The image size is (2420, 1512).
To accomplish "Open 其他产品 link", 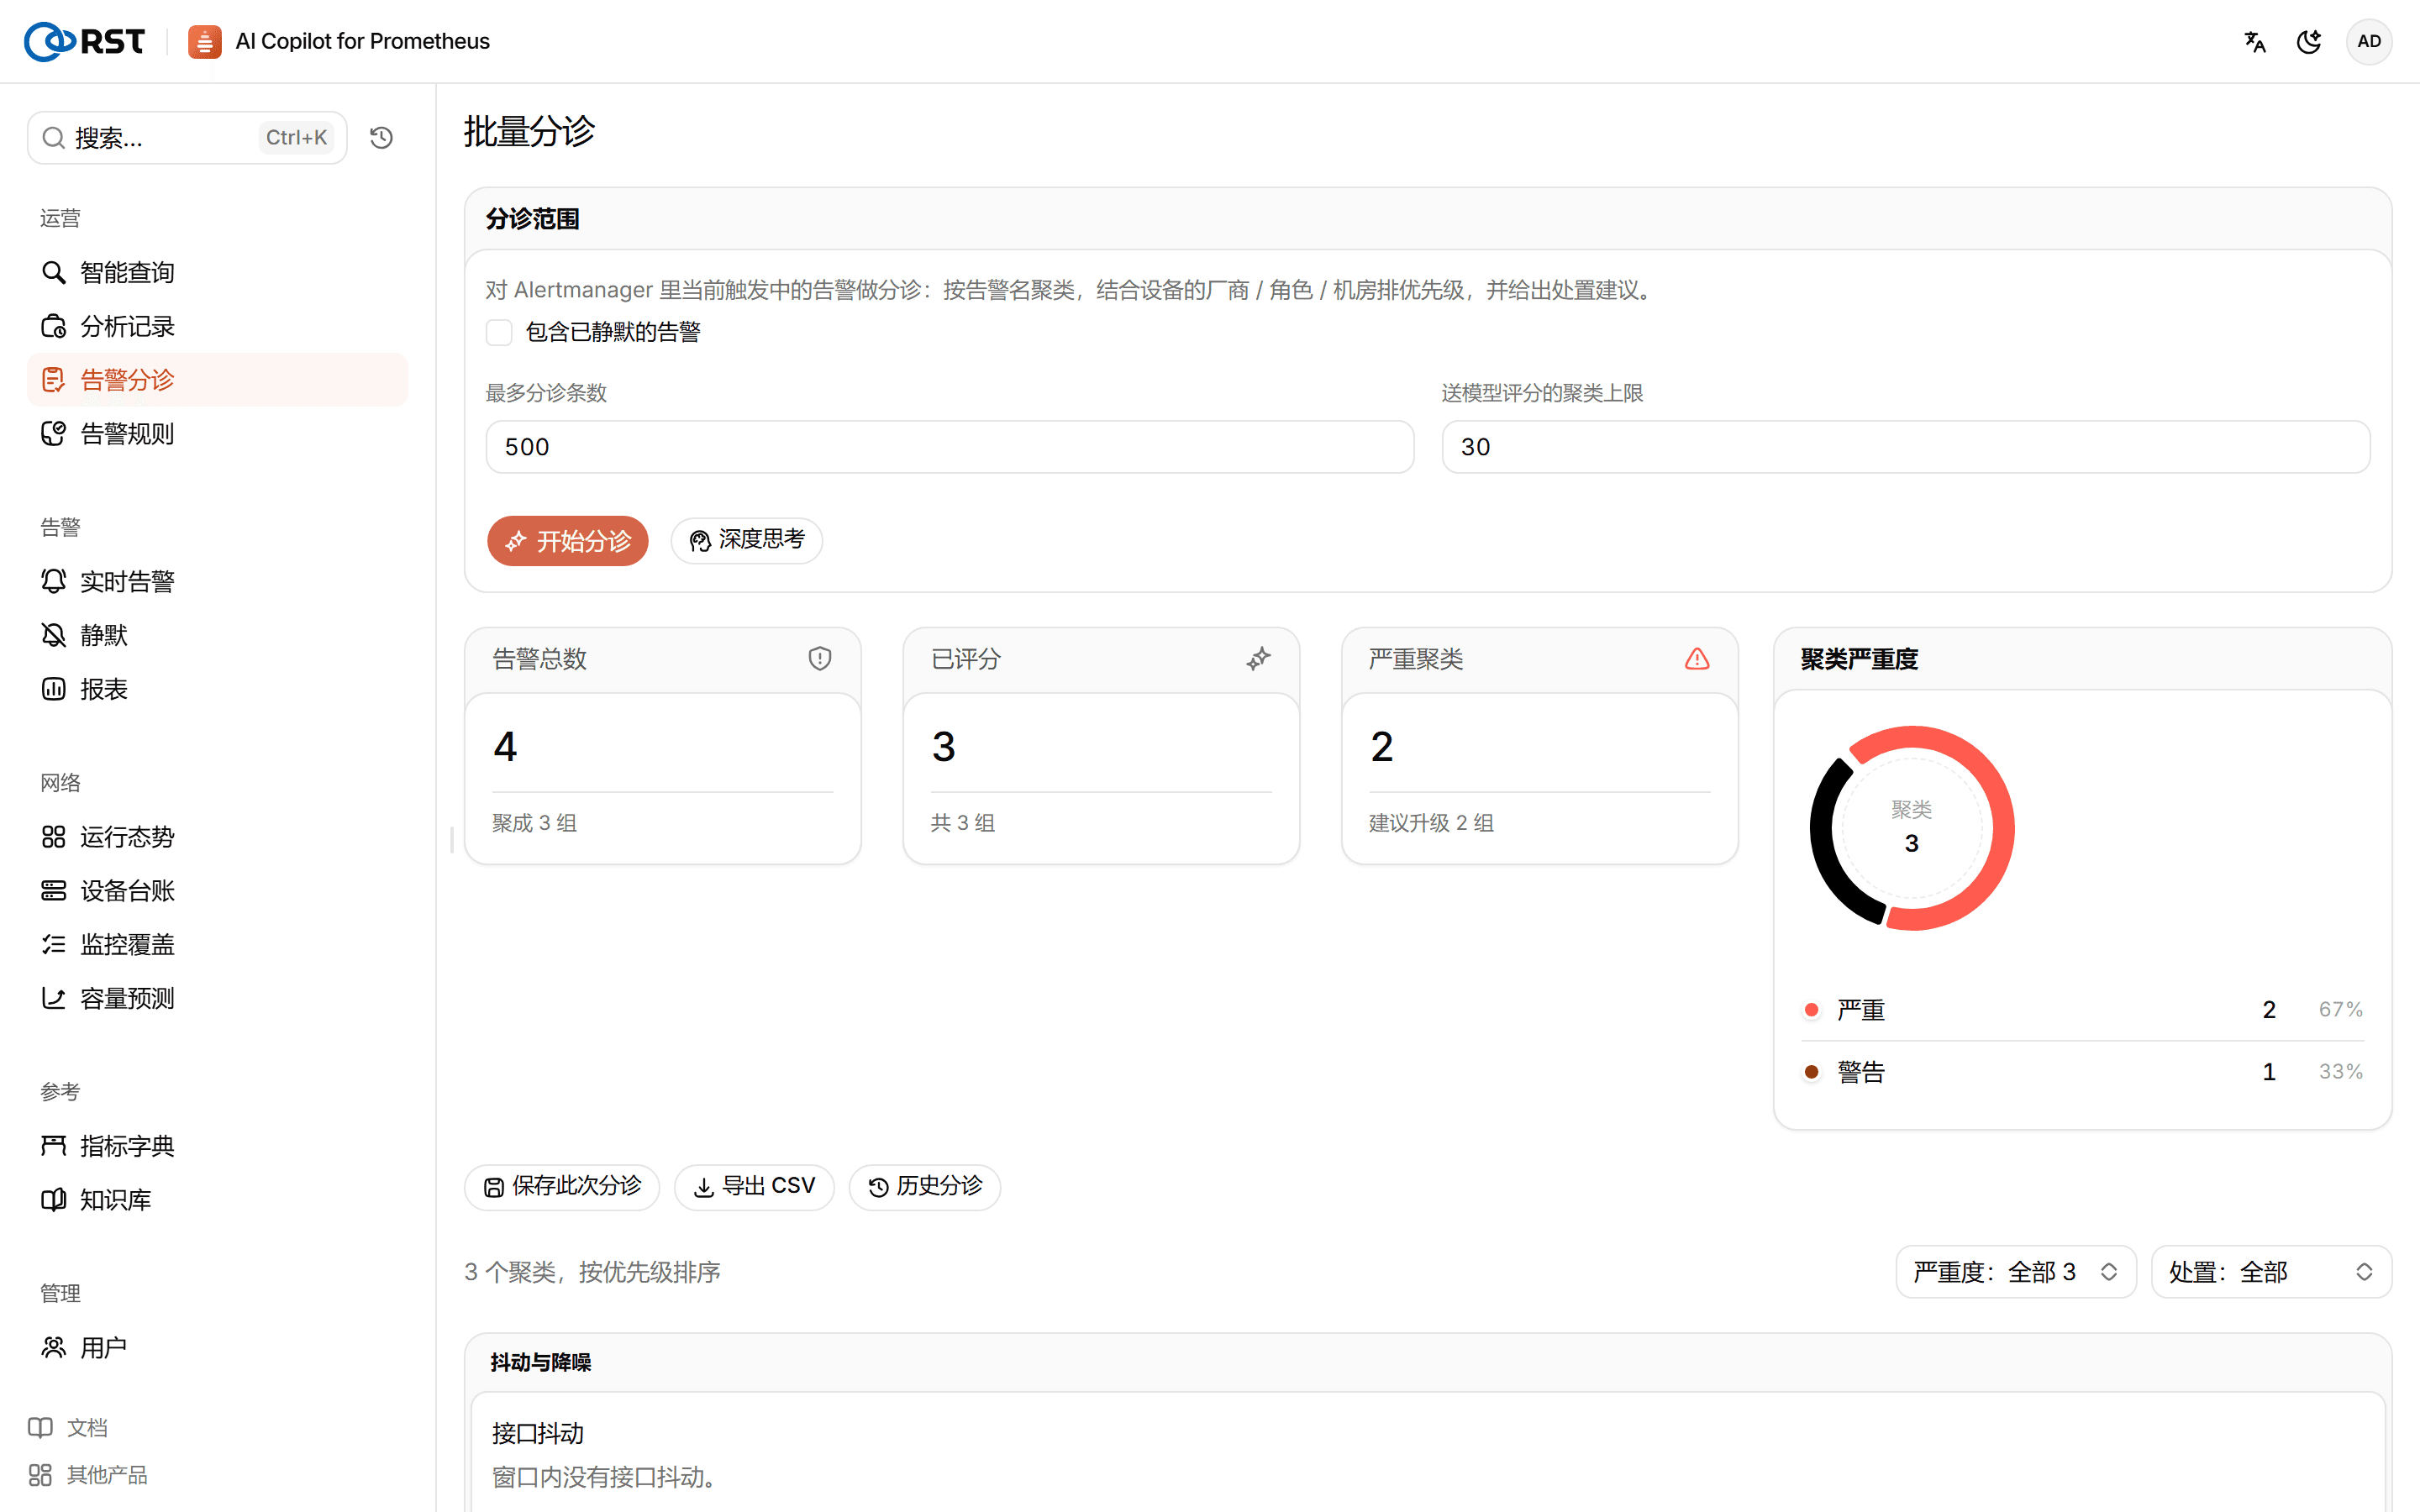I will click(88, 1475).
